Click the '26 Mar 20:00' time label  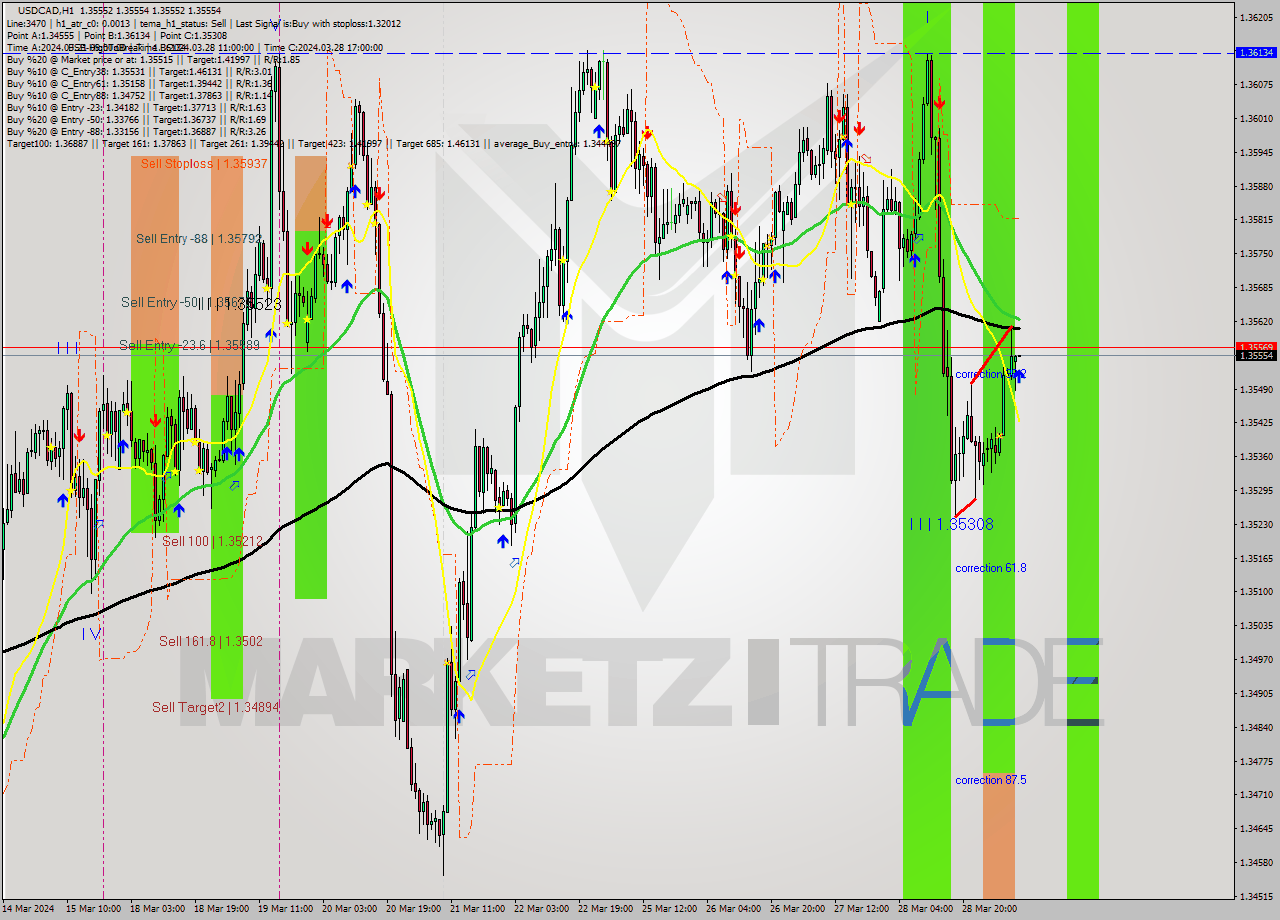798,909
